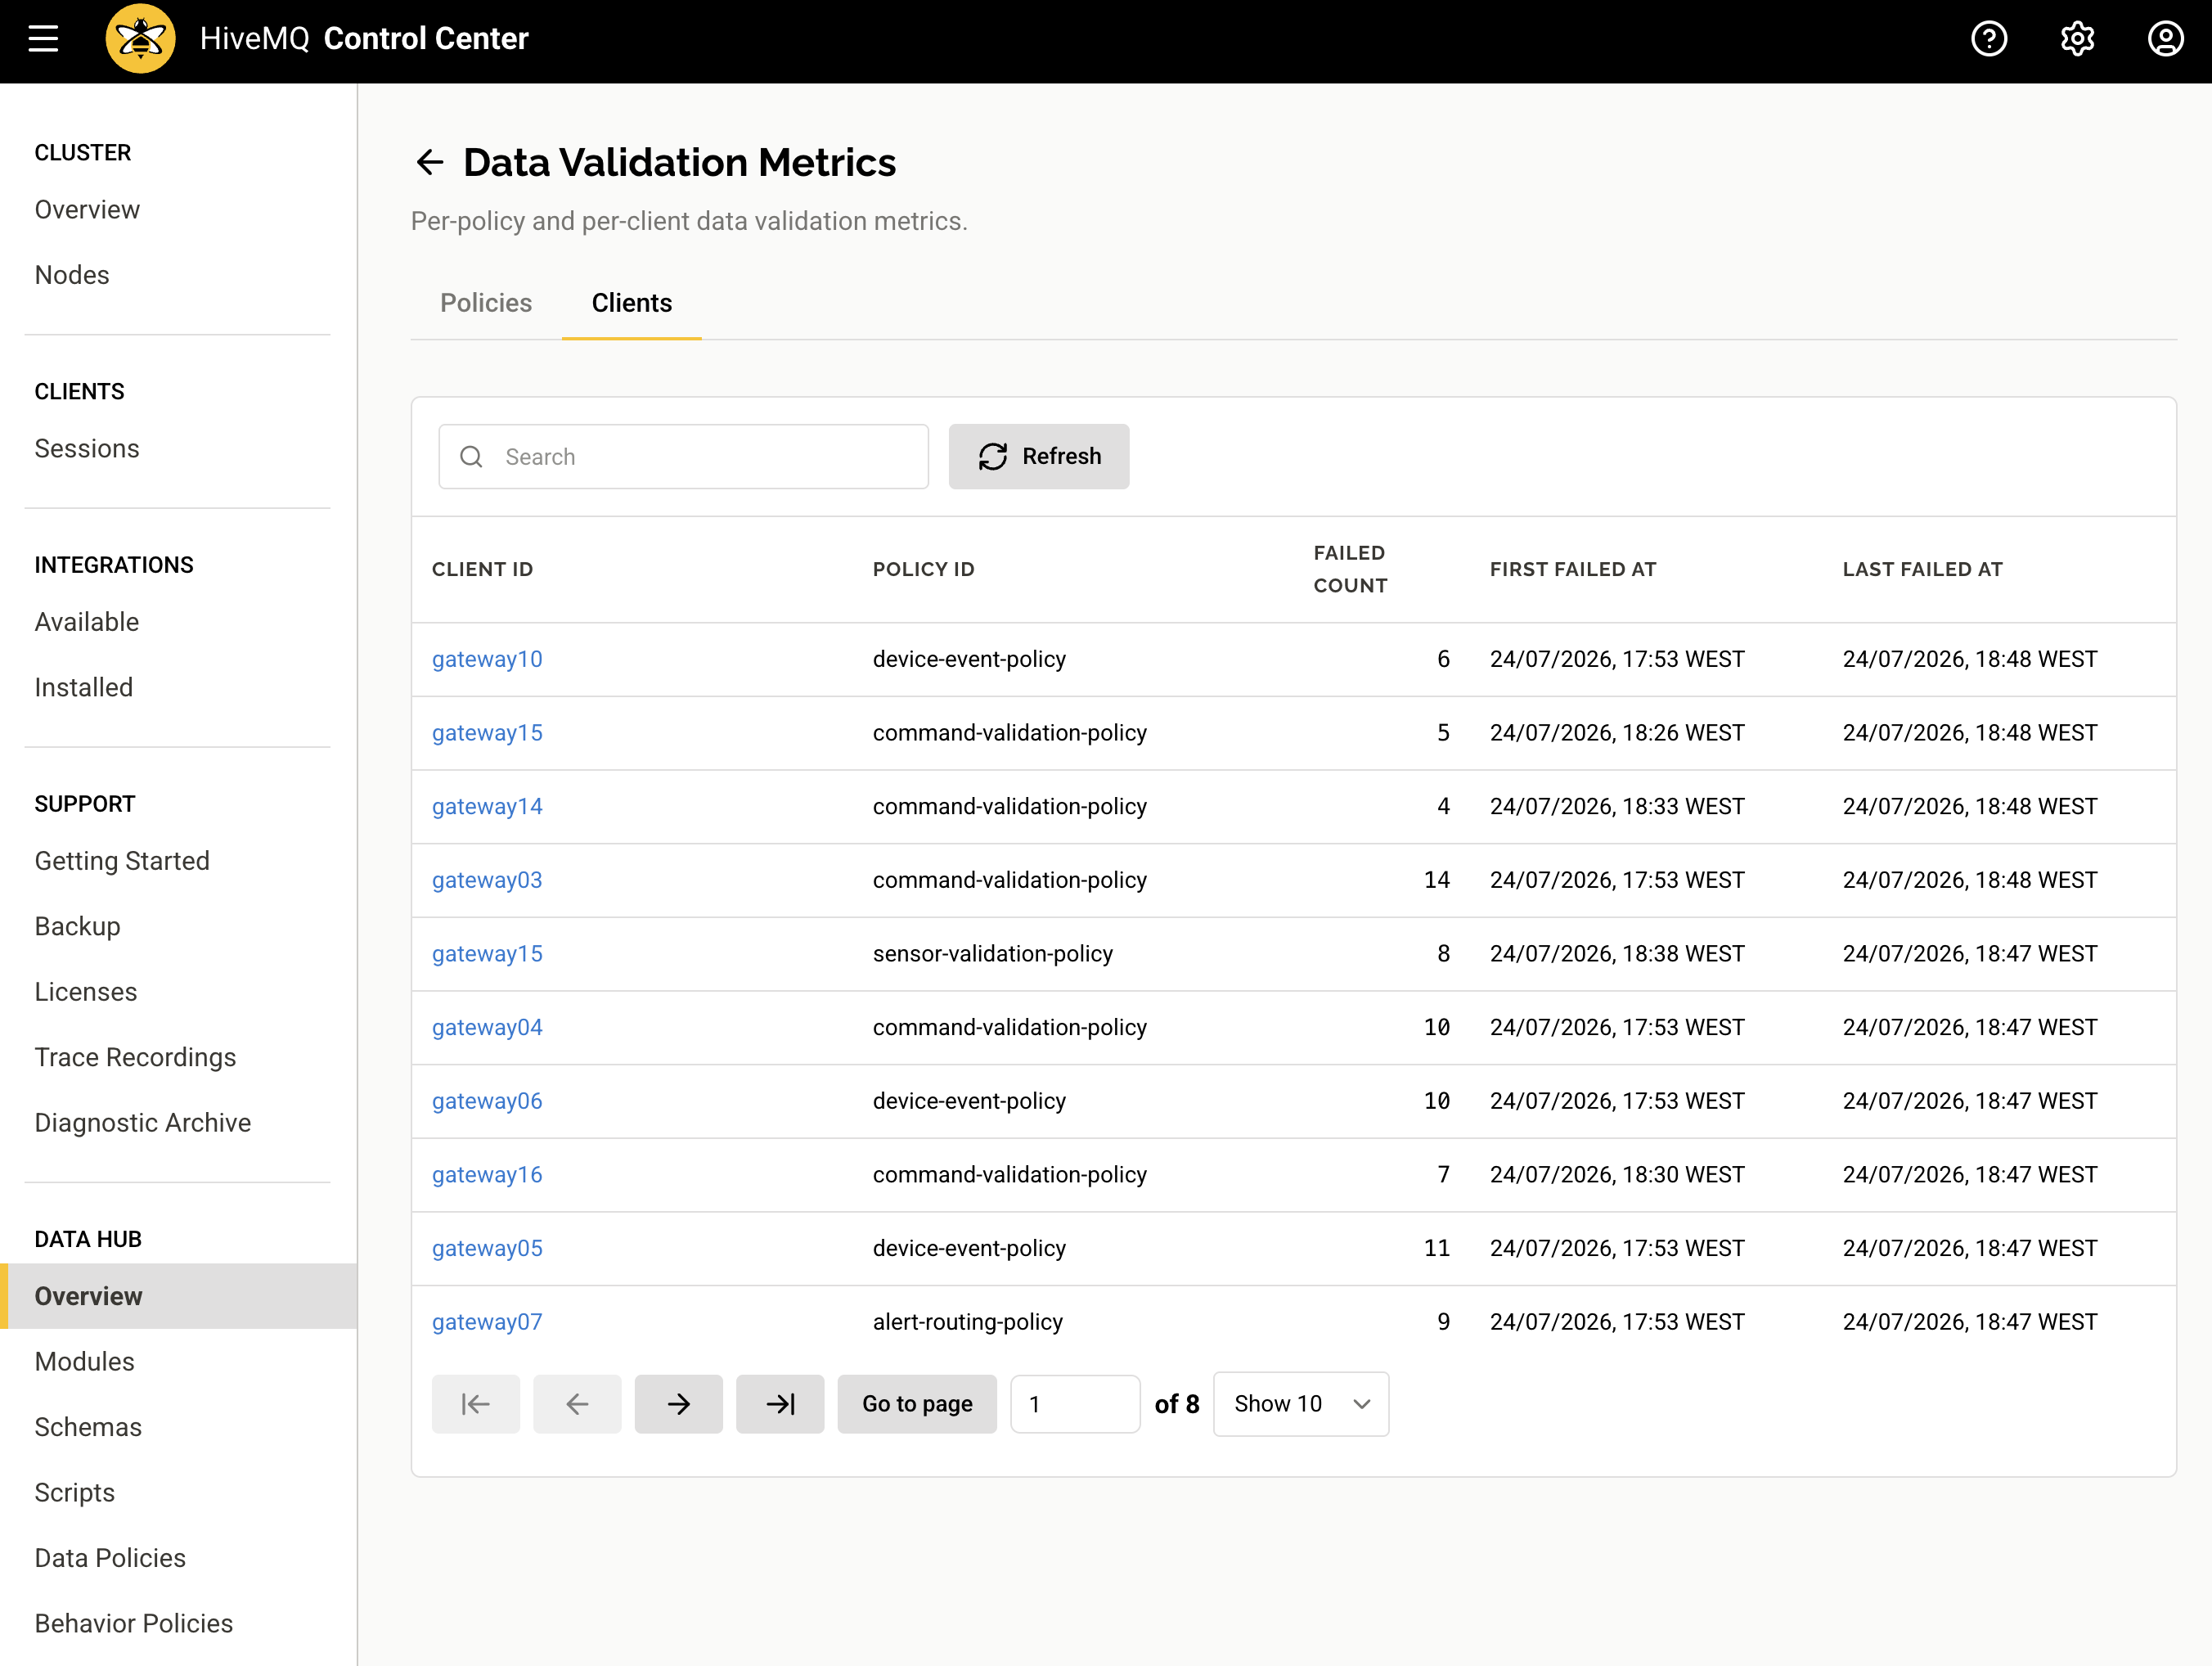The height and width of the screenshot is (1666, 2212).
Task: Open Schemas in the sidebar
Action: coord(88,1427)
